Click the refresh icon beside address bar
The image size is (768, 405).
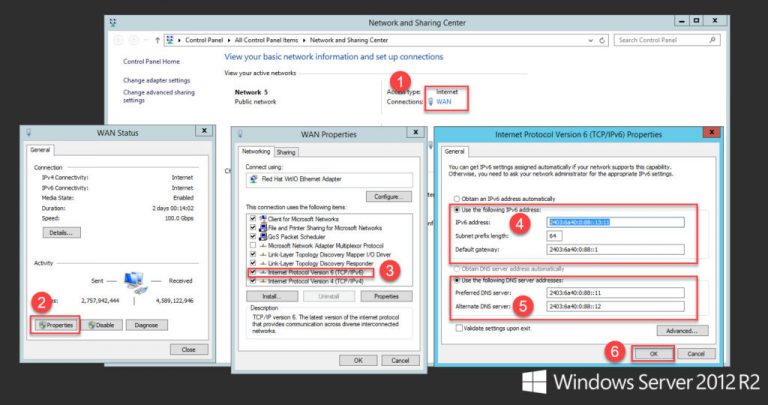[603, 40]
